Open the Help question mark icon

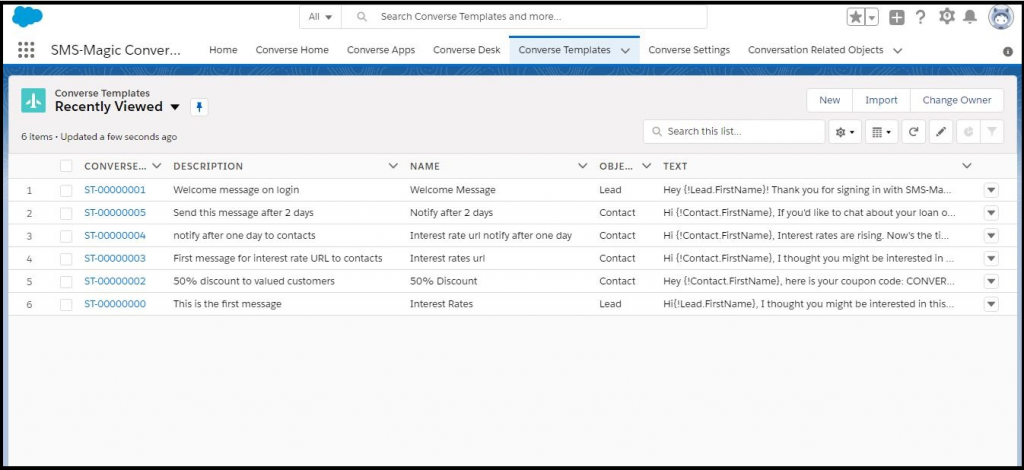(x=921, y=17)
